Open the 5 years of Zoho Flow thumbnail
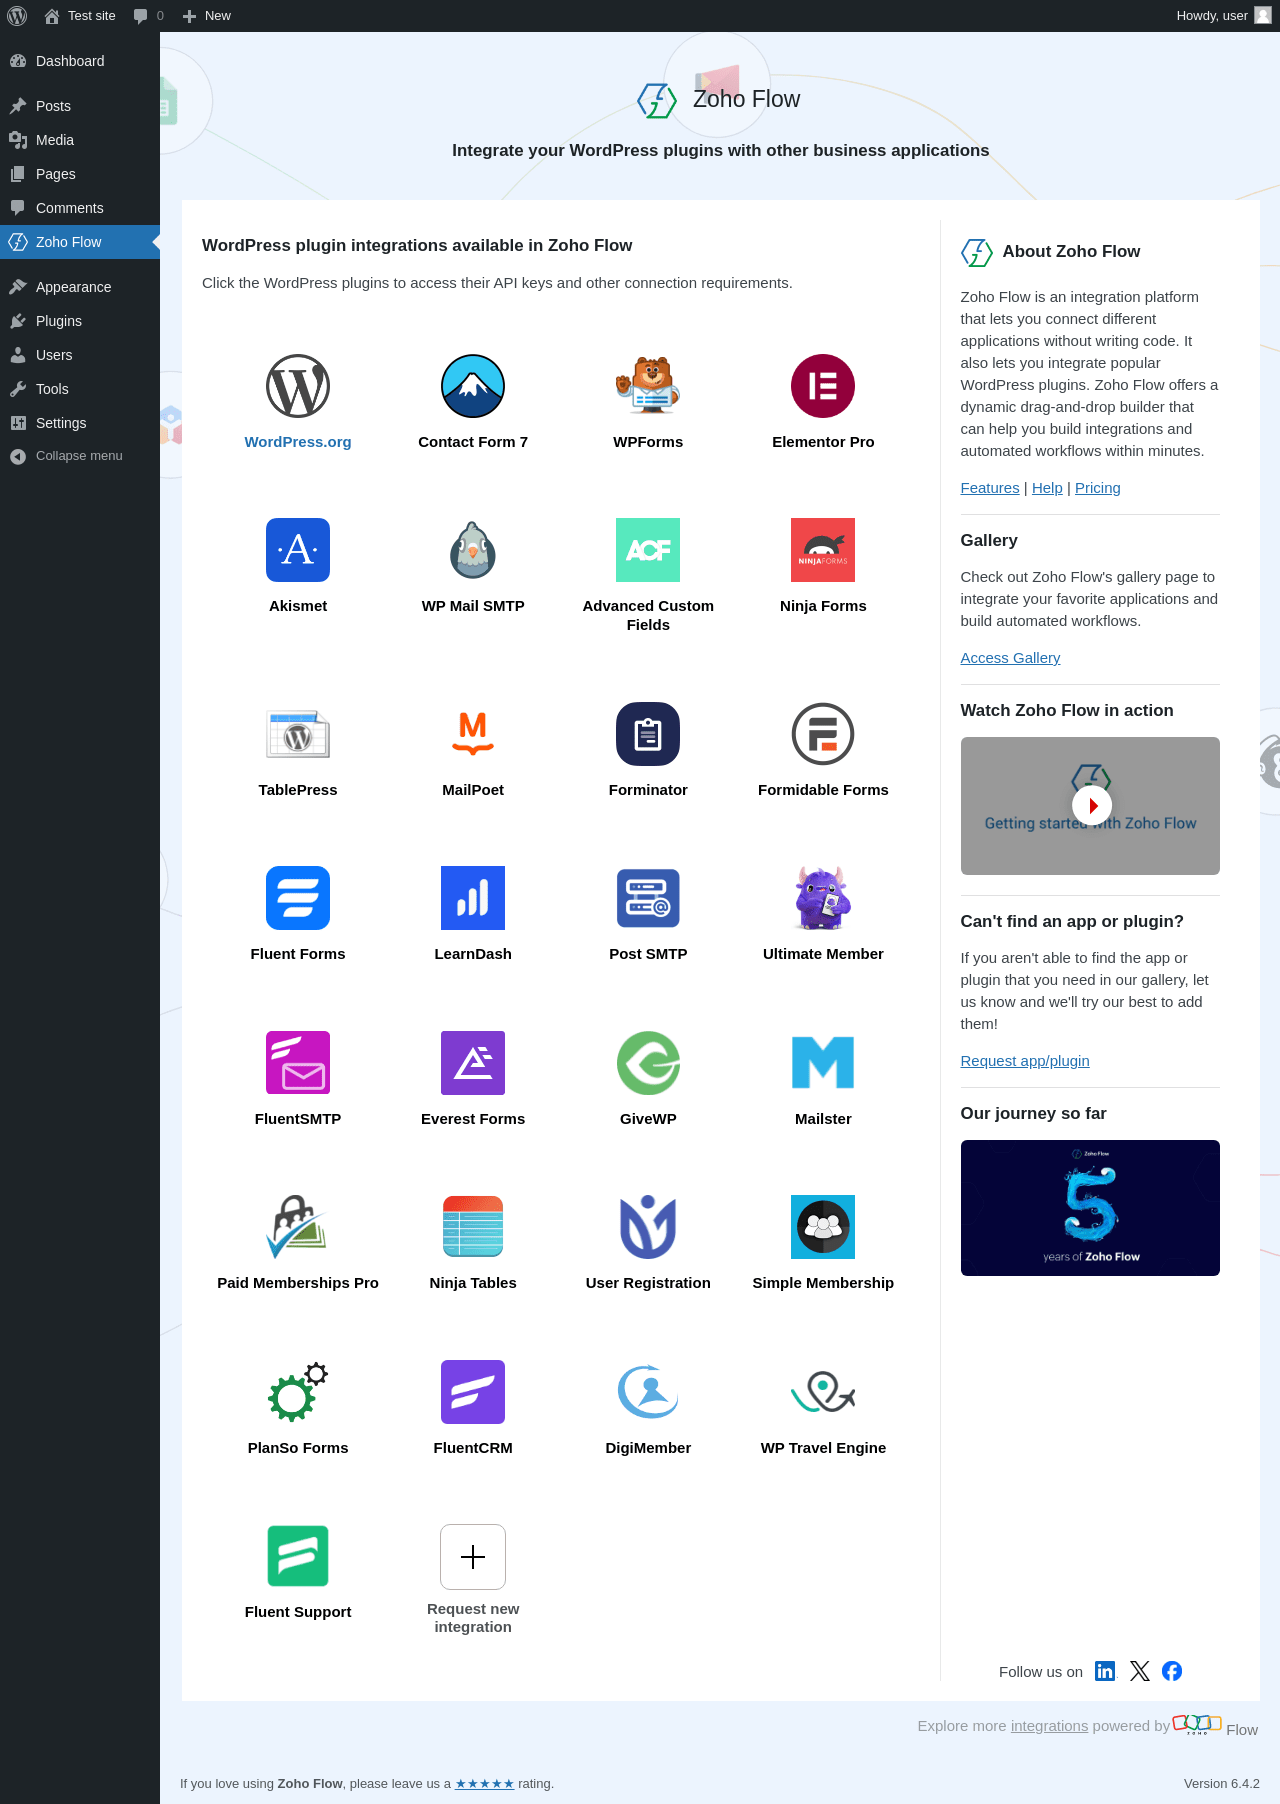The width and height of the screenshot is (1280, 1804). tap(1090, 1208)
